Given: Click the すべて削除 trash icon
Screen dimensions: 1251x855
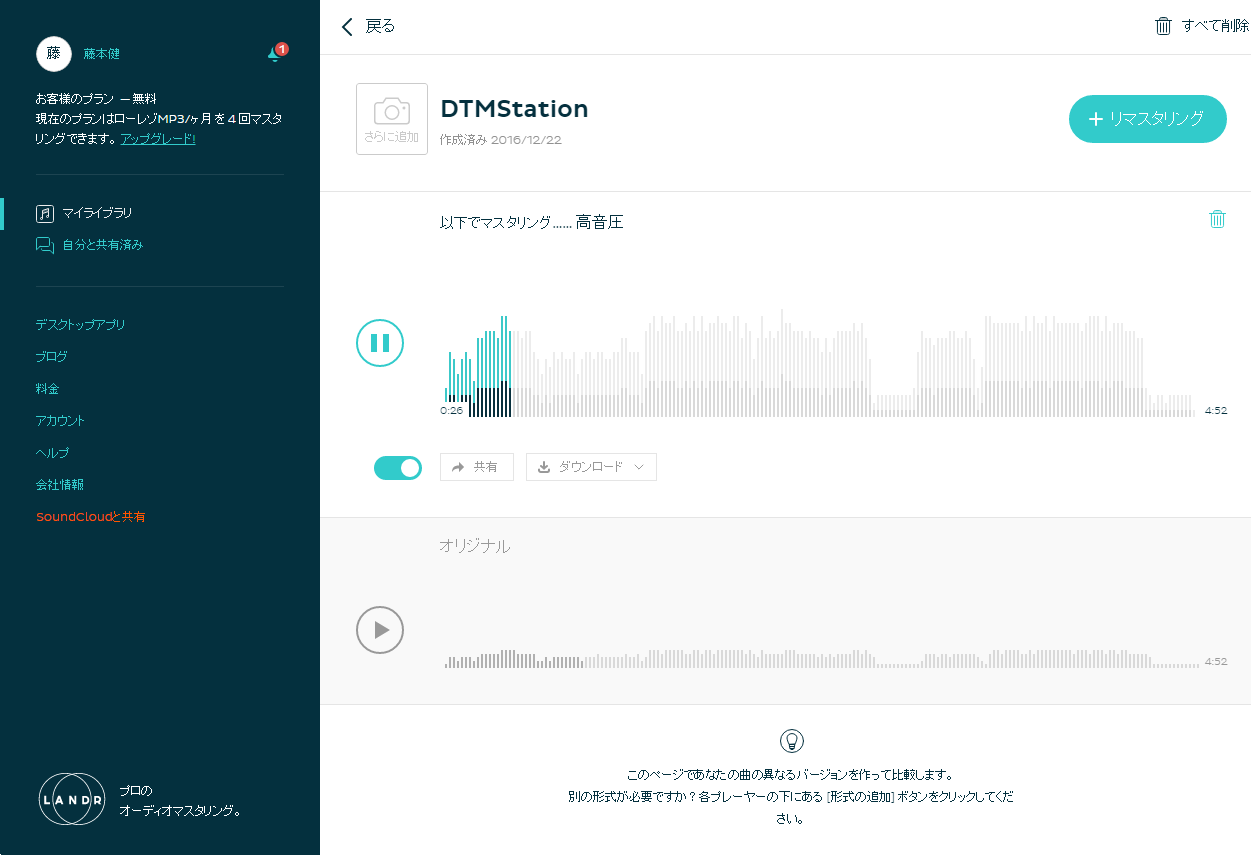Looking at the screenshot, I should point(1163,27).
